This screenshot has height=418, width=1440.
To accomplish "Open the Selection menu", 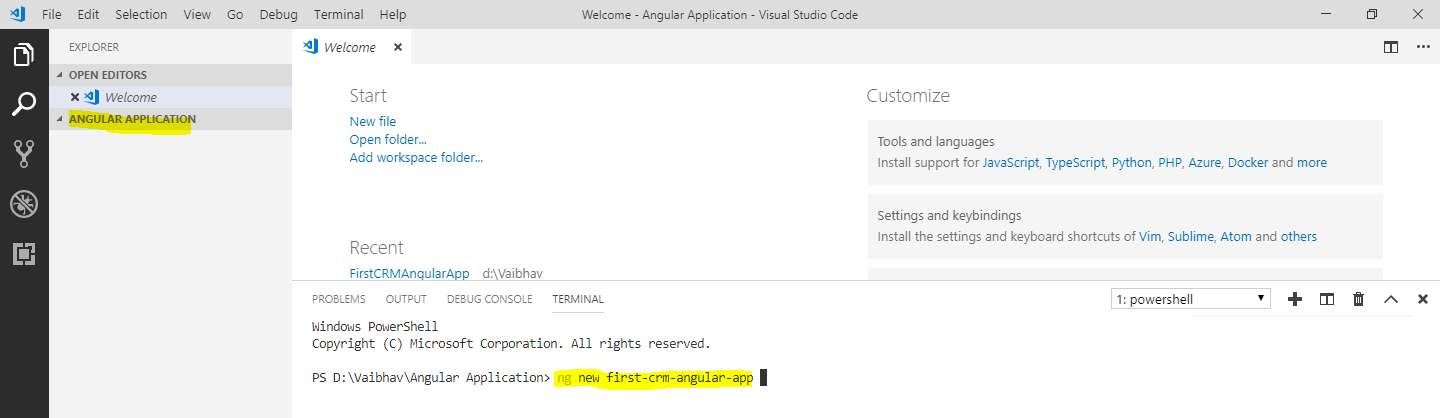I will (141, 15).
